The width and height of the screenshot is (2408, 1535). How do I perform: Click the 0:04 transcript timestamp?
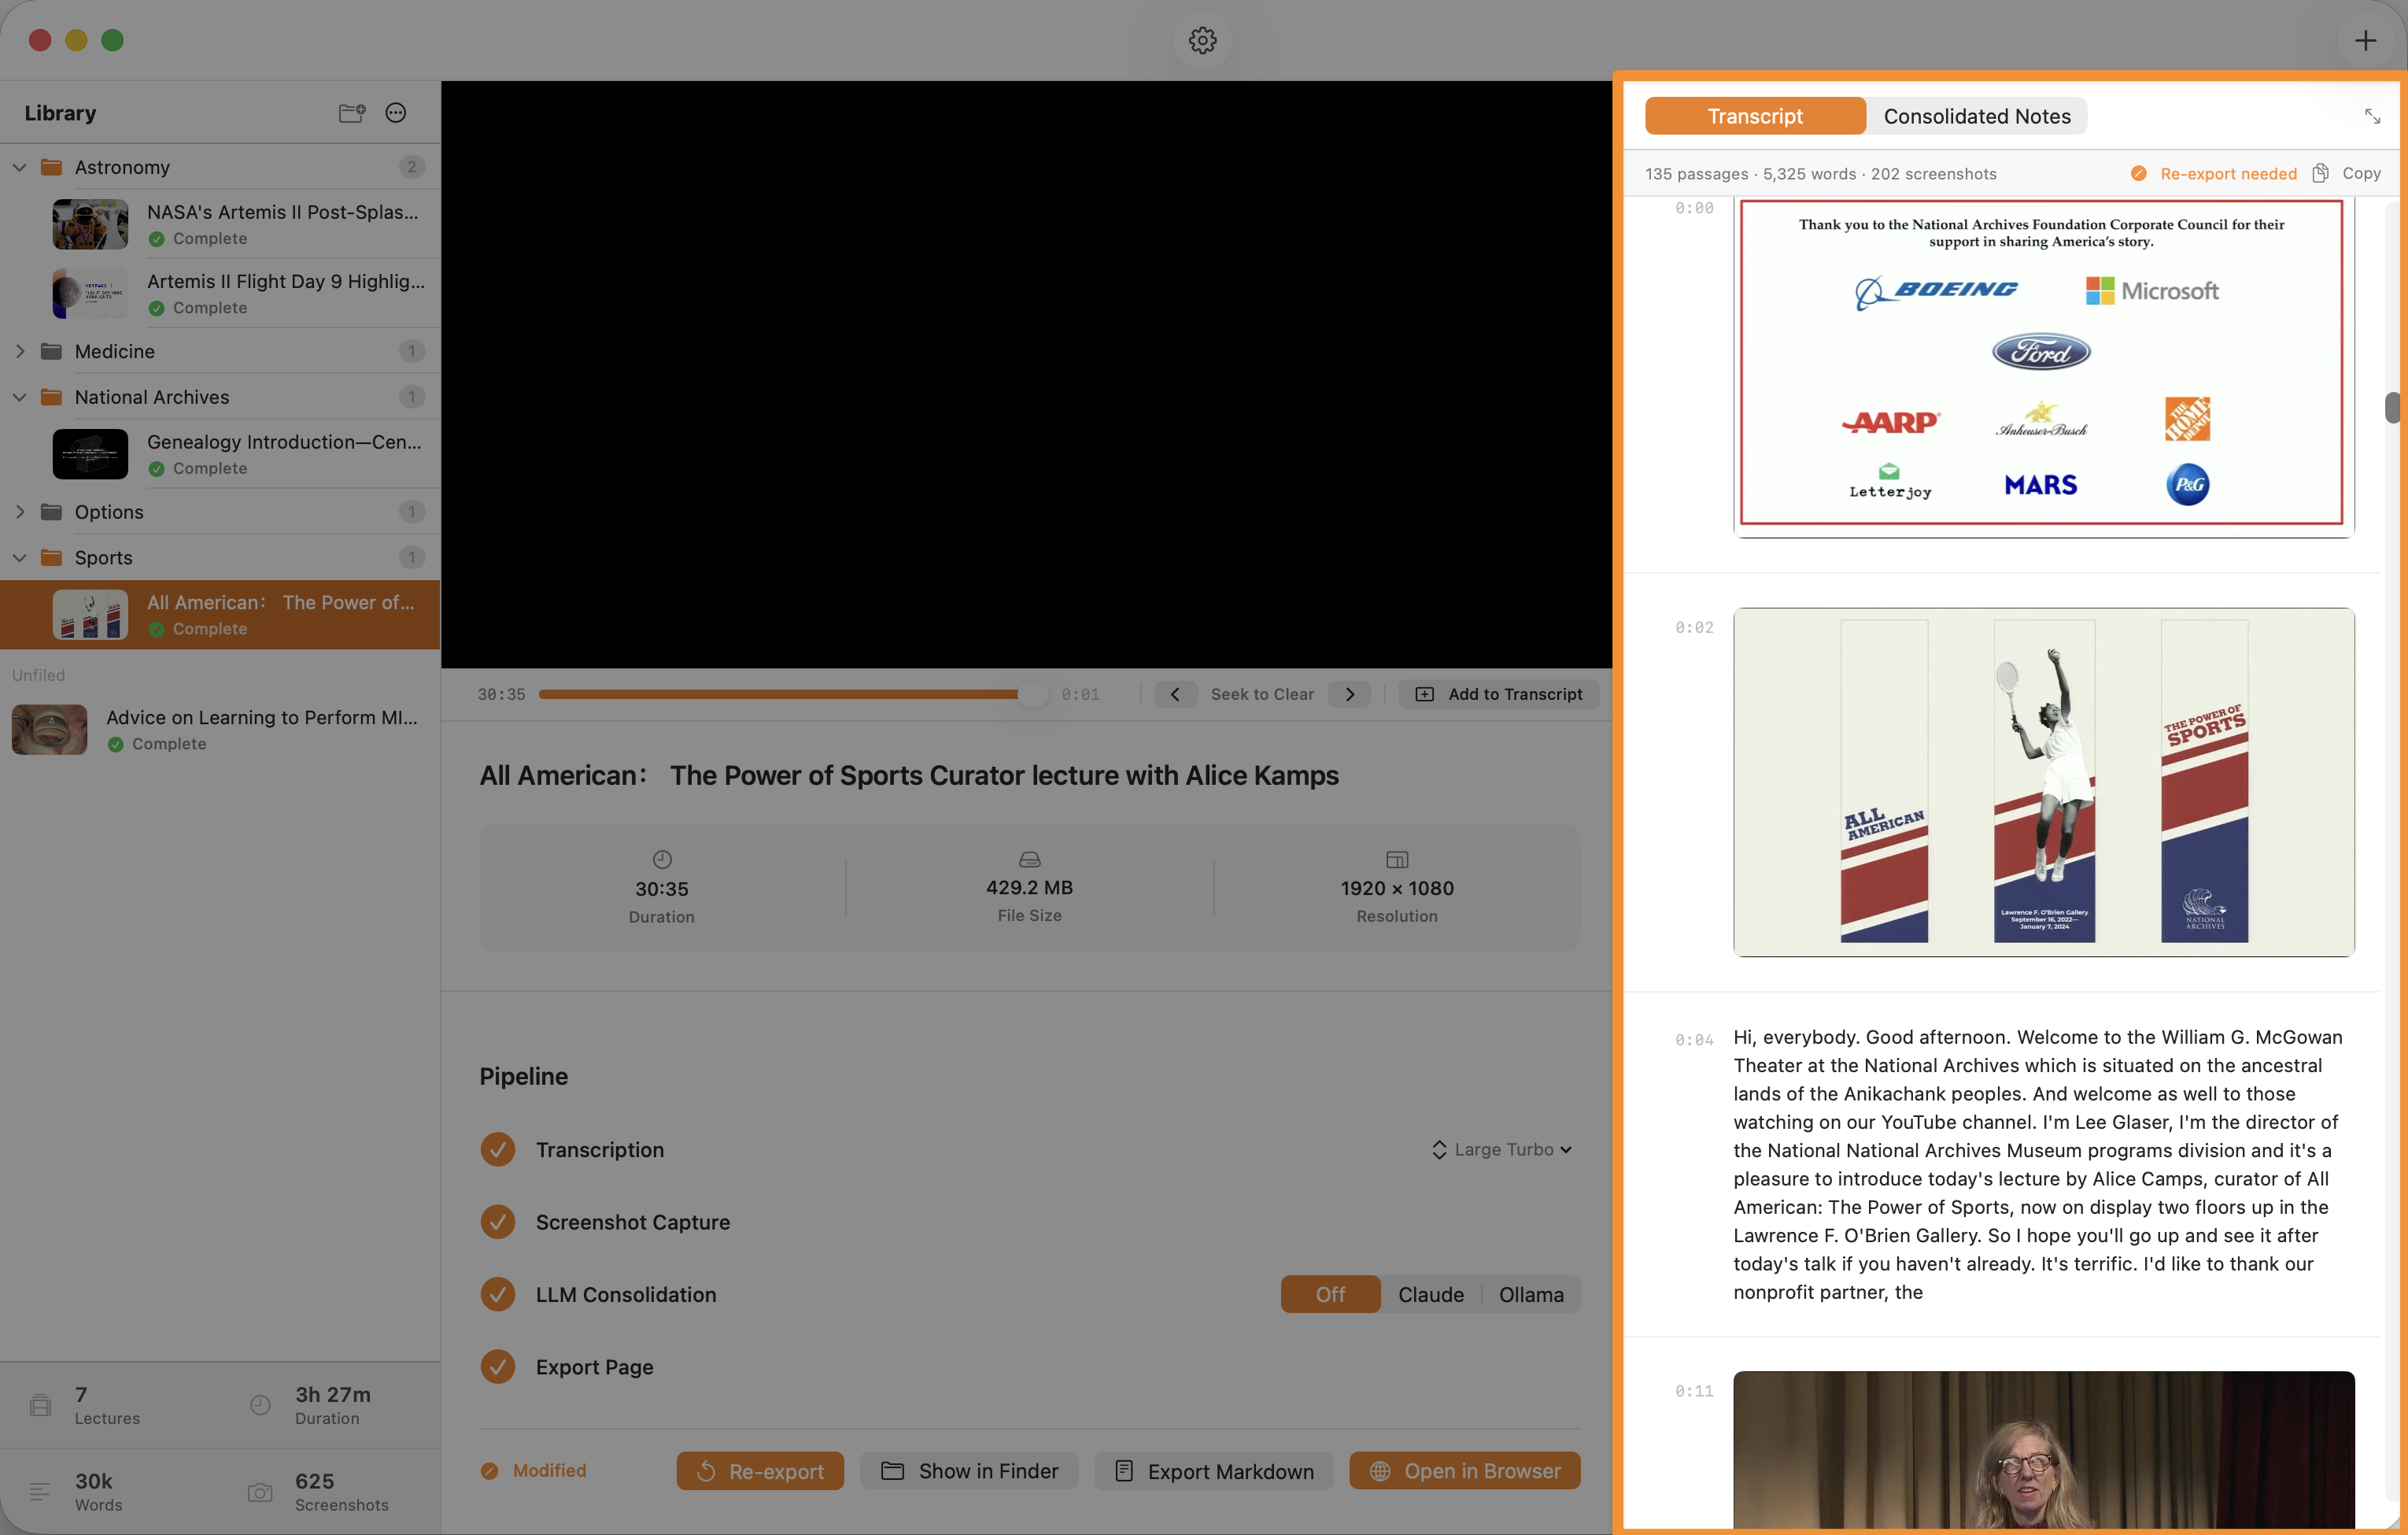click(1694, 1040)
